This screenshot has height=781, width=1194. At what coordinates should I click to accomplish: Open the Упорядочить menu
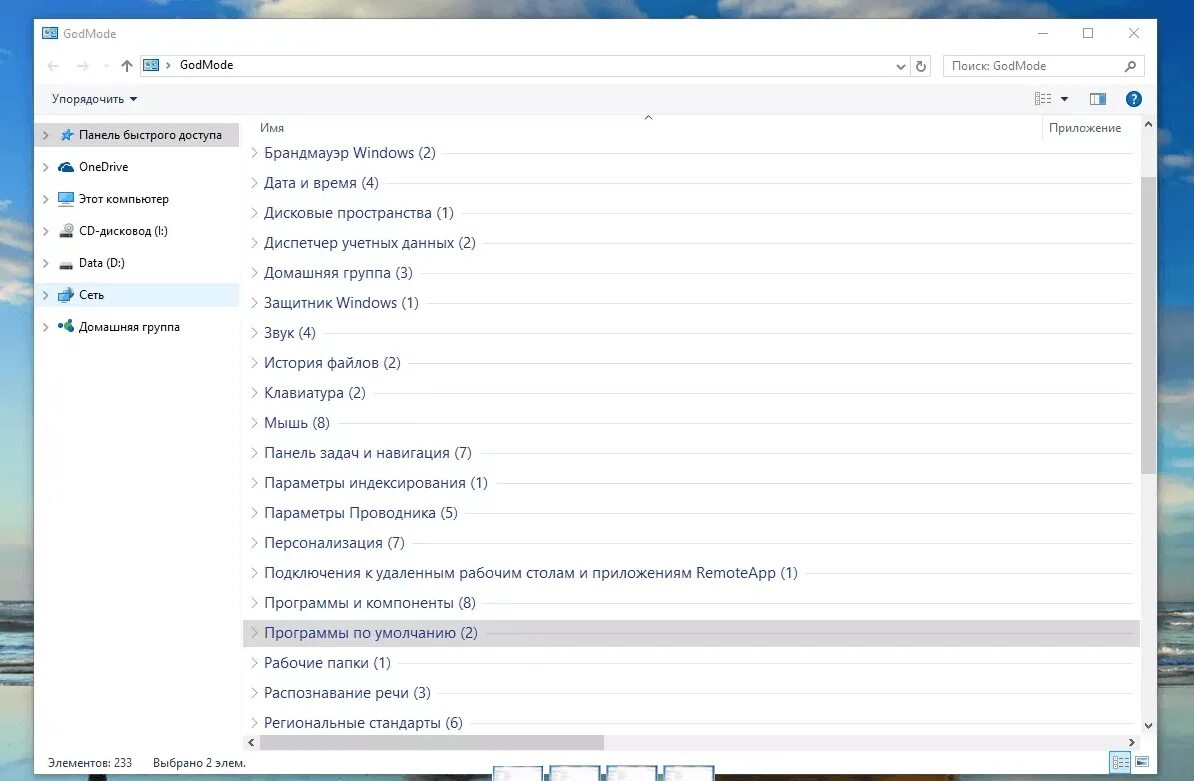pos(94,99)
